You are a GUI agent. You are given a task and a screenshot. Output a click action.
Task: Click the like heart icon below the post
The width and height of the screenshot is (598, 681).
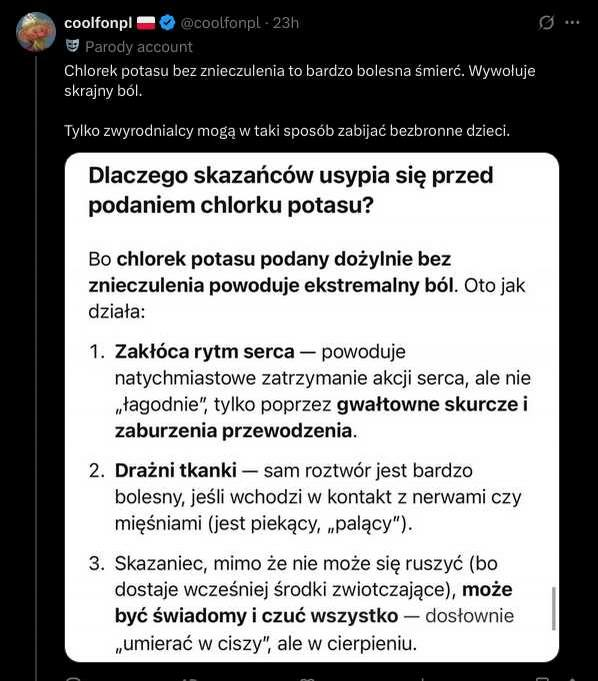click(x=307, y=678)
